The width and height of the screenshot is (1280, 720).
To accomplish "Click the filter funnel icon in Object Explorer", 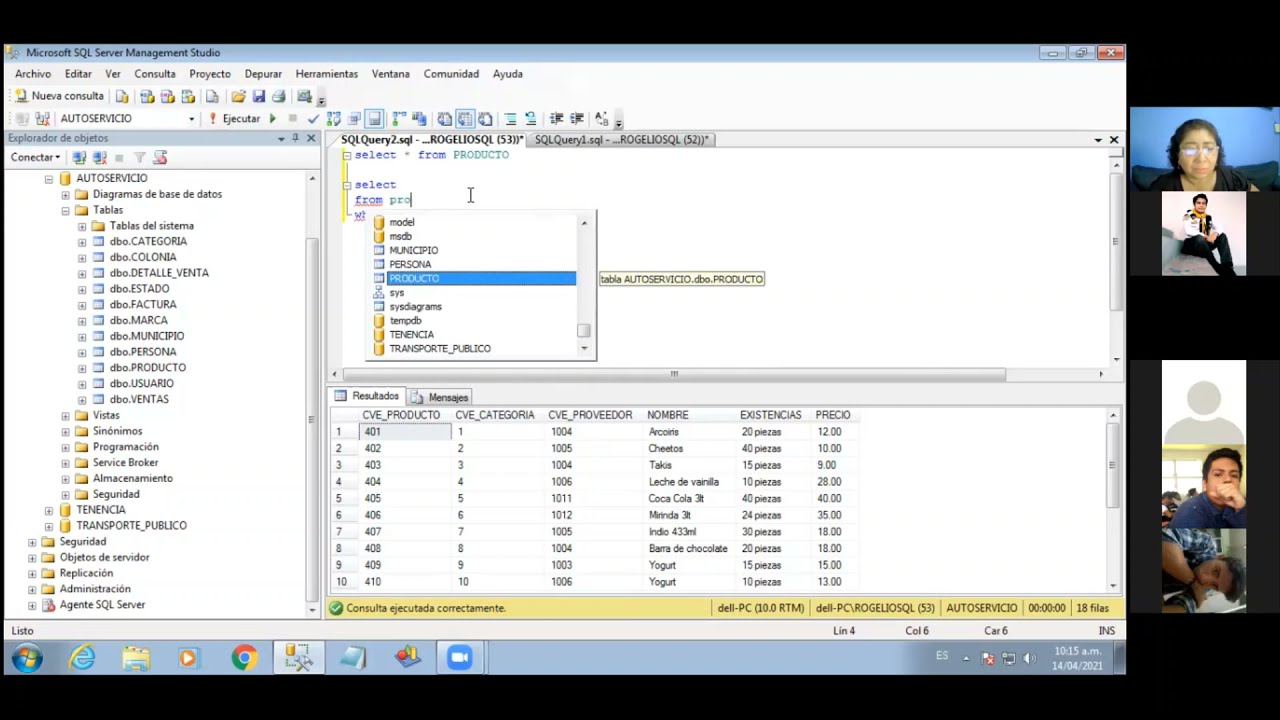I will coord(140,157).
